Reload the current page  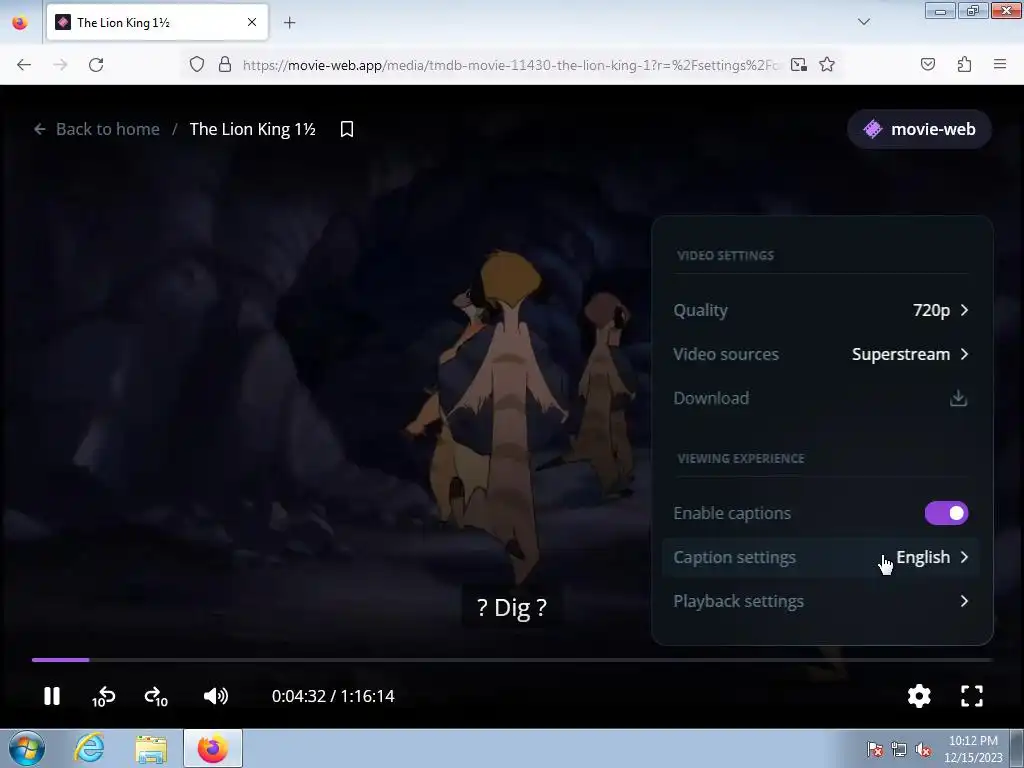coord(96,65)
